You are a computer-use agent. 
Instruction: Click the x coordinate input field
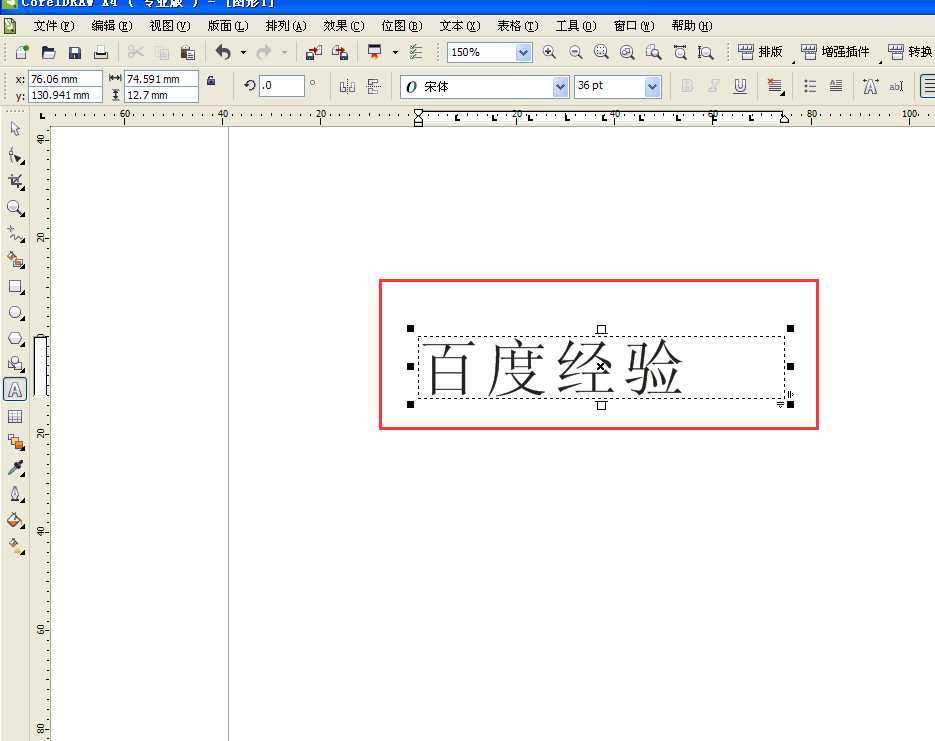65,78
